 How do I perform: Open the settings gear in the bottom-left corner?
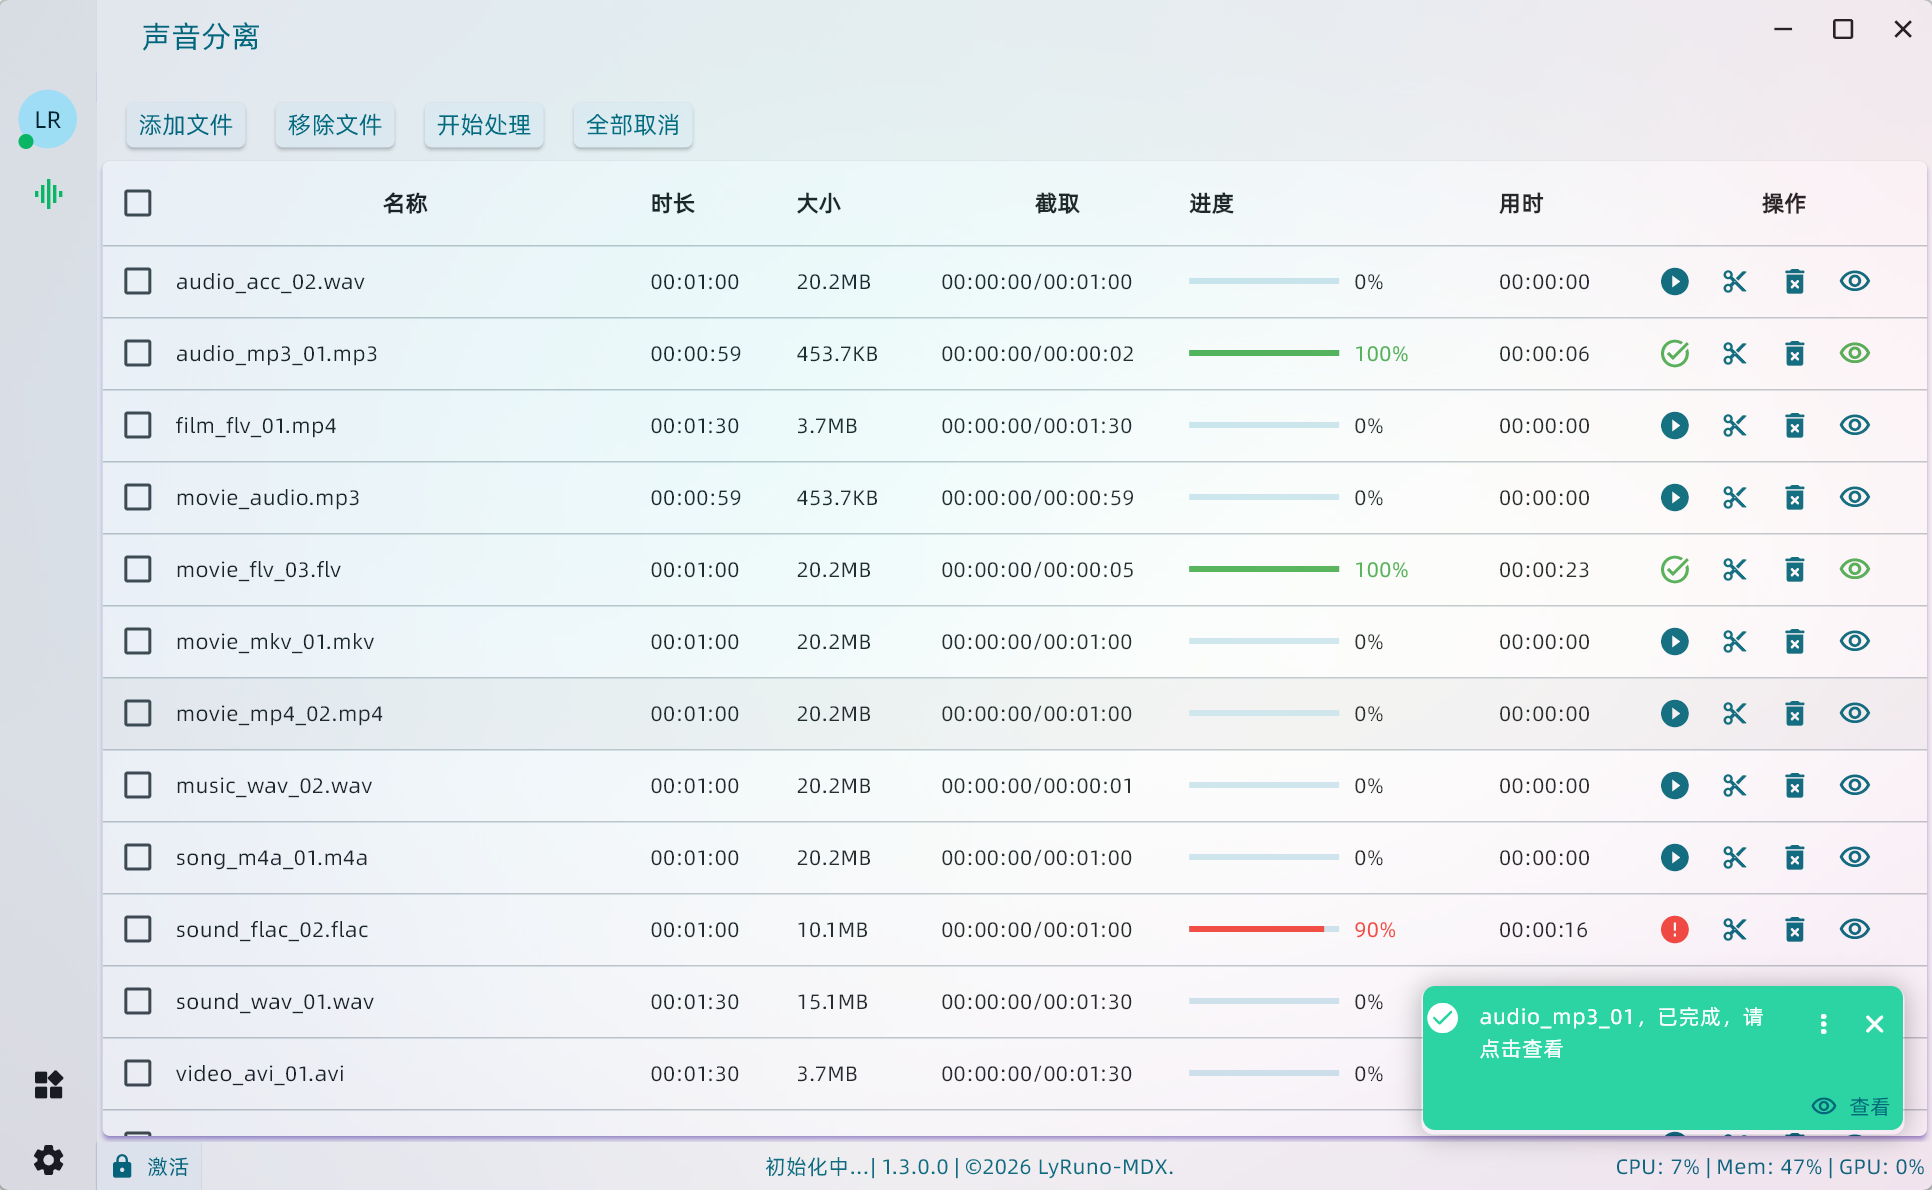click(47, 1160)
